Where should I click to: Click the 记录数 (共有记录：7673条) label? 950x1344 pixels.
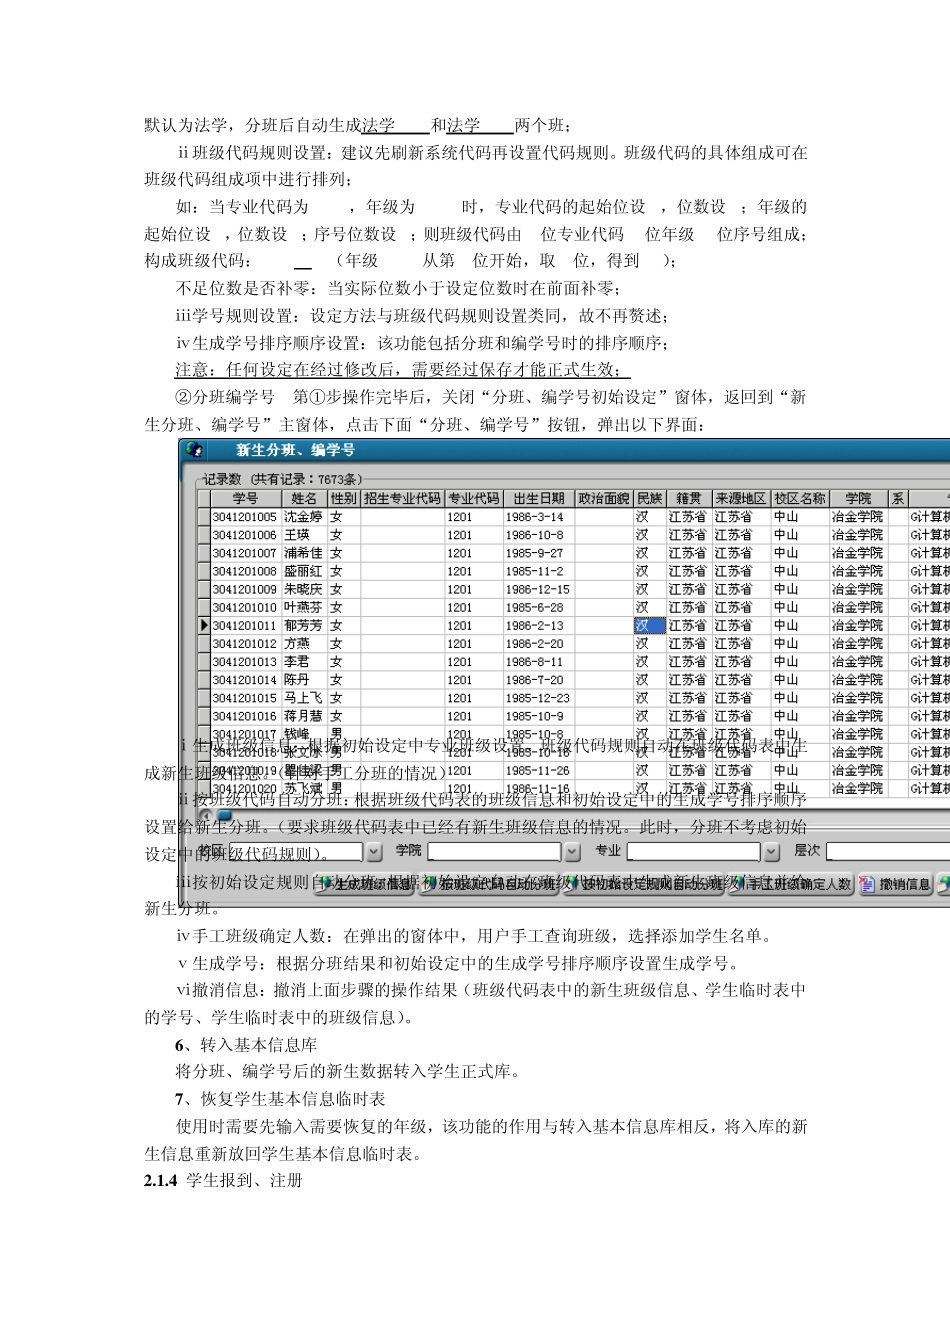point(284,479)
